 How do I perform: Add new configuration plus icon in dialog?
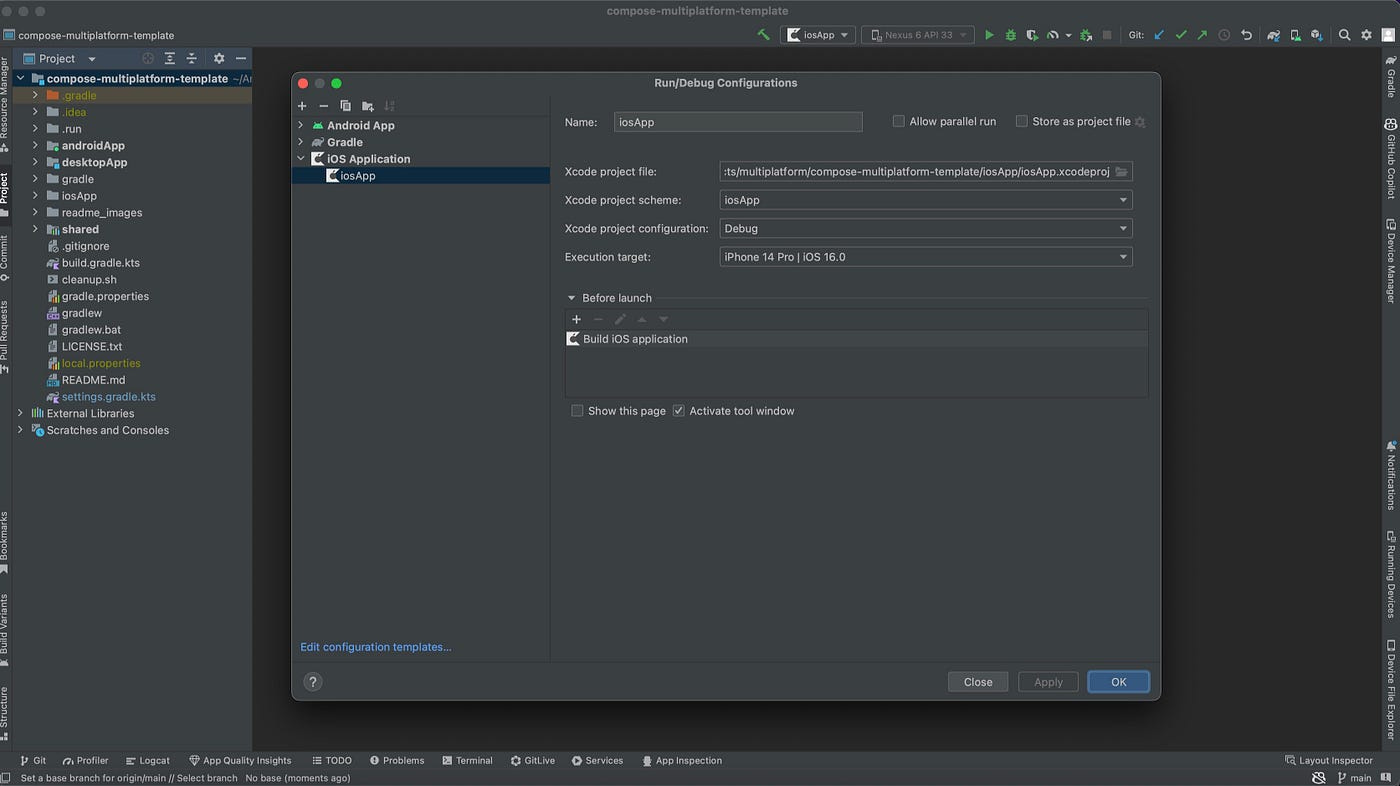pos(302,106)
